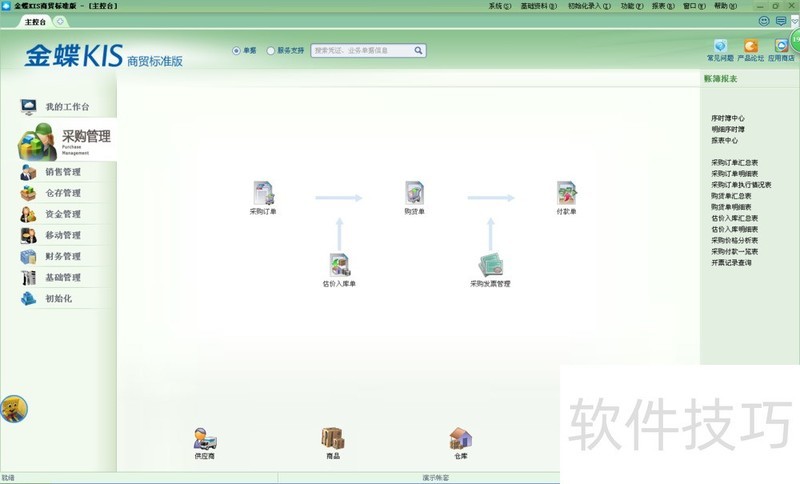Open the 商品 goods icon
Viewport: 800px width, 484px height.
pyautogui.click(x=333, y=439)
